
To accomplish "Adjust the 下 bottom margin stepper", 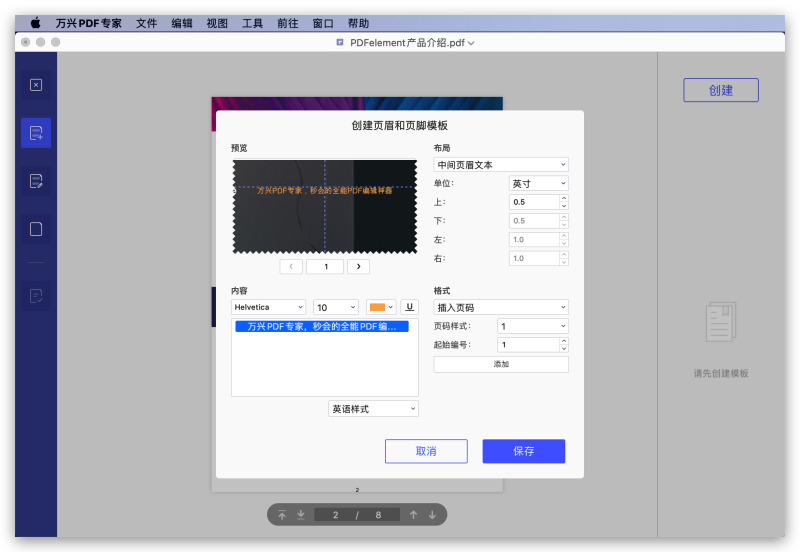I will point(564,221).
